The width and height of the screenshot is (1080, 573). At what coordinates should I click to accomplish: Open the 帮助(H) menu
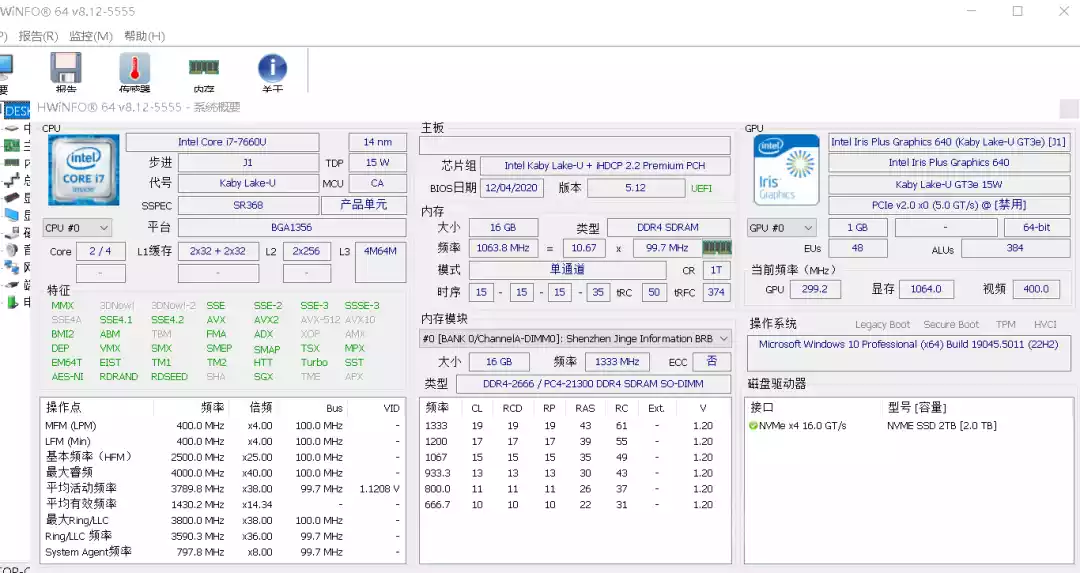coord(145,36)
